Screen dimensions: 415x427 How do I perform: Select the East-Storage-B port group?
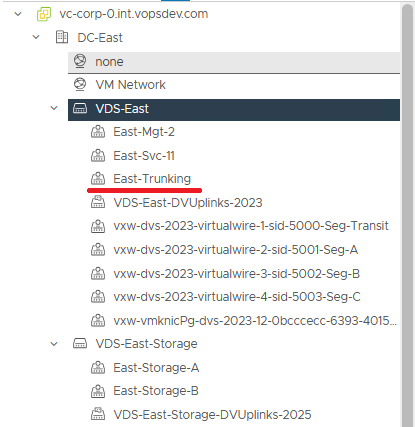click(156, 391)
